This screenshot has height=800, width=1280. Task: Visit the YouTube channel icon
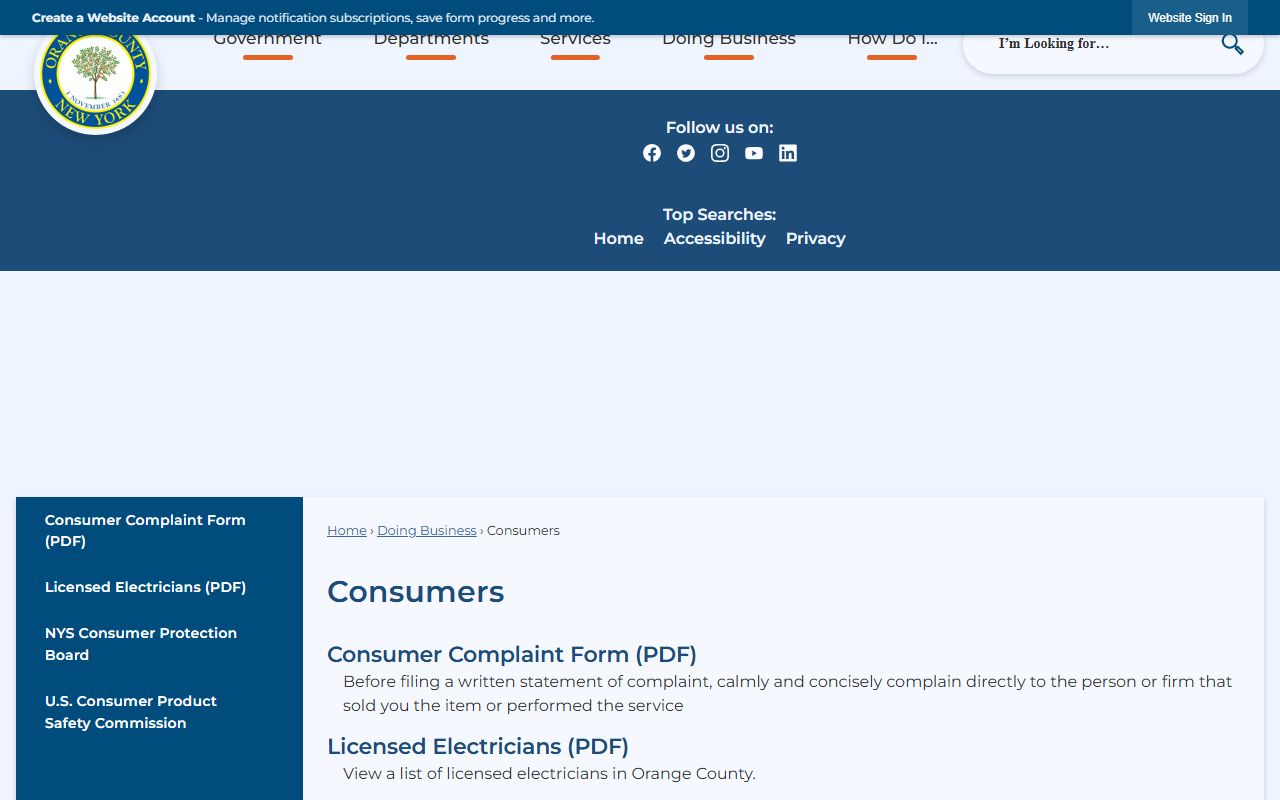click(754, 153)
